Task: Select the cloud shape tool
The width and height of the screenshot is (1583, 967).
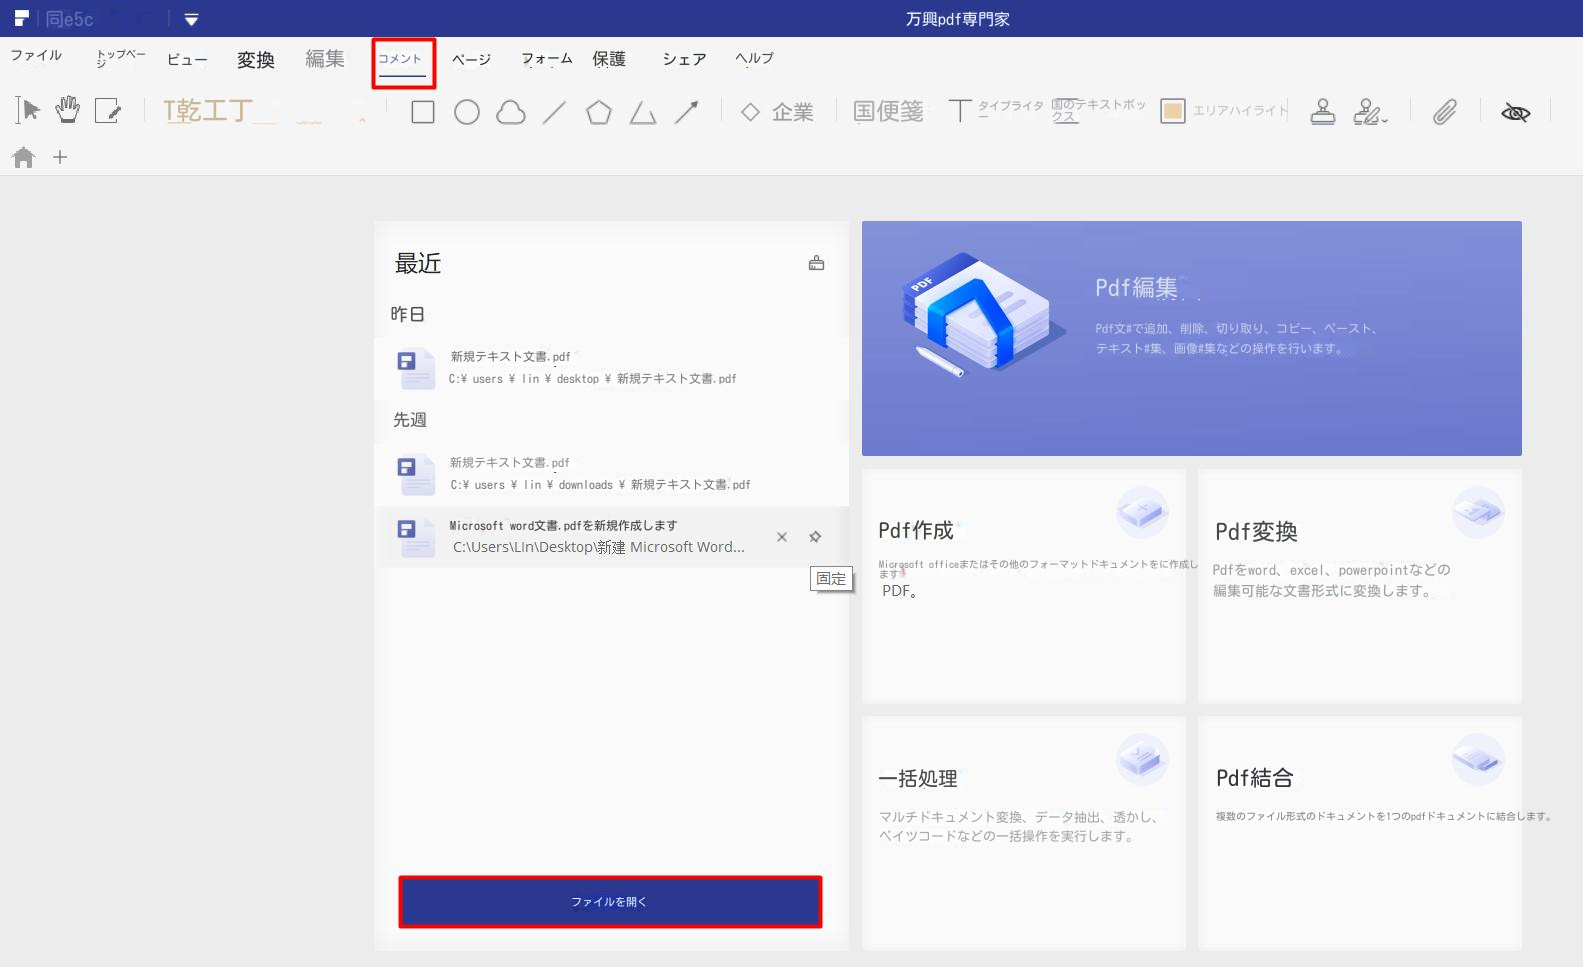Action: 510,112
